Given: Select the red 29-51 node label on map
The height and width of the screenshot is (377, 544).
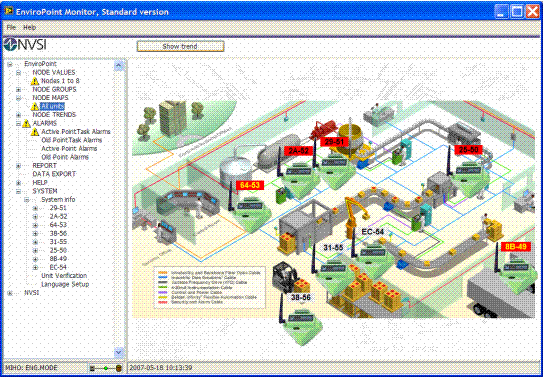Looking at the screenshot, I should point(334,142).
